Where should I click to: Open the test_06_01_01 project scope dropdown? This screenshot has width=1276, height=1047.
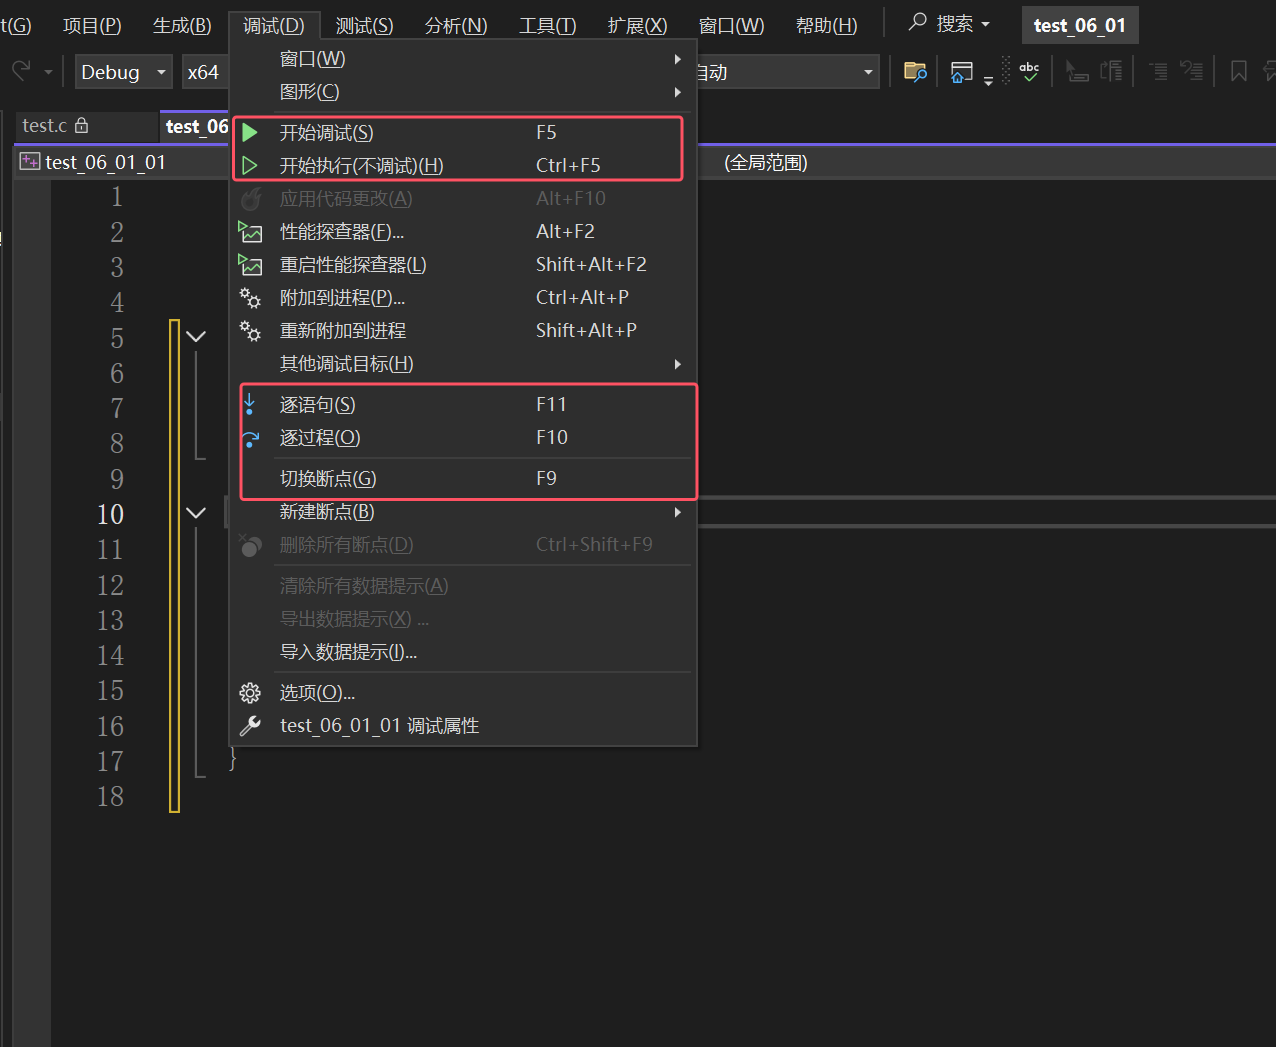click(x=122, y=163)
